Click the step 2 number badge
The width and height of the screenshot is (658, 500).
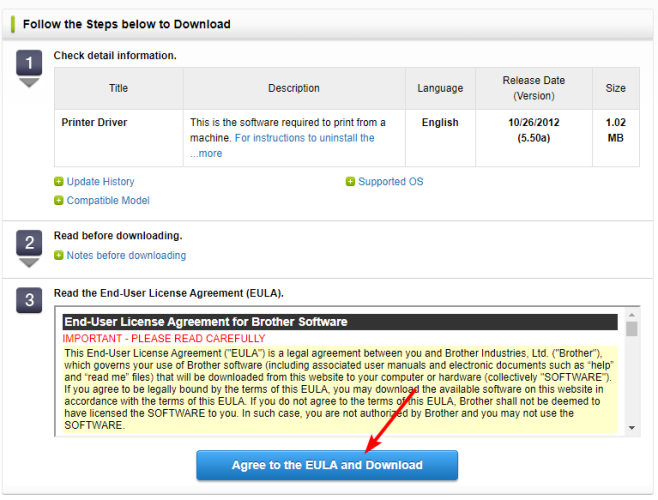(x=29, y=243)
